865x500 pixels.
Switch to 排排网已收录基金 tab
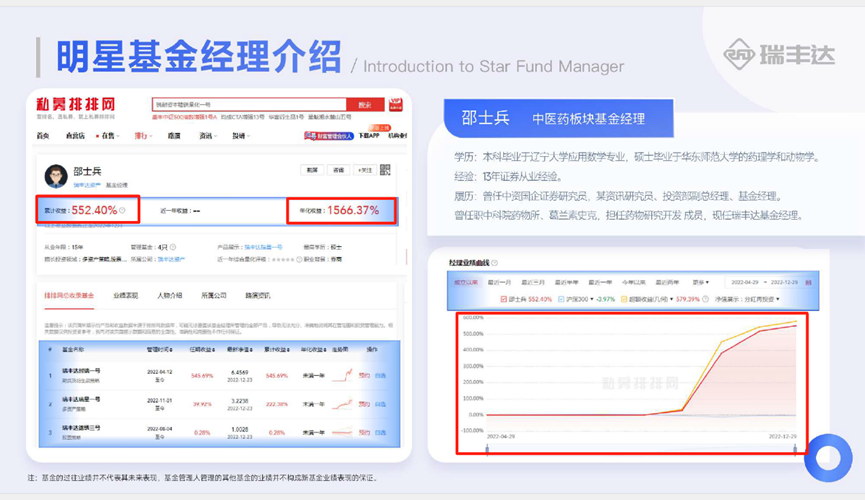pyautogui.click(x=69, y=295)
